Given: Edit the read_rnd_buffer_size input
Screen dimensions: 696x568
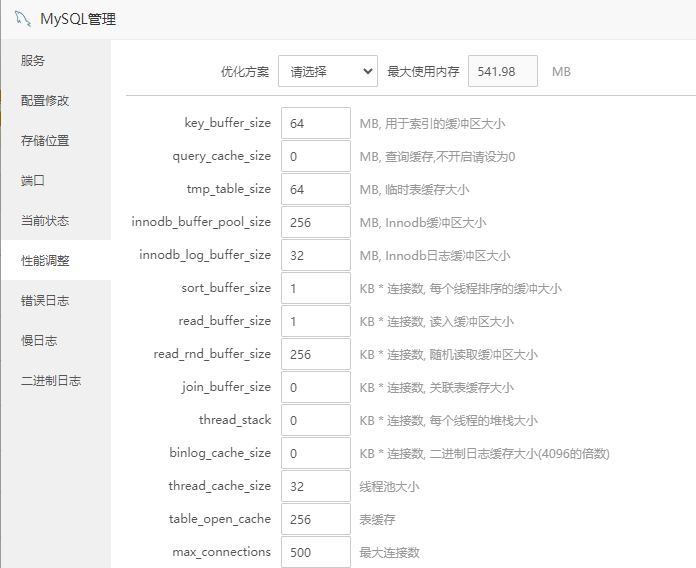Looking at the screenshot, I should (x=316, y=354).
